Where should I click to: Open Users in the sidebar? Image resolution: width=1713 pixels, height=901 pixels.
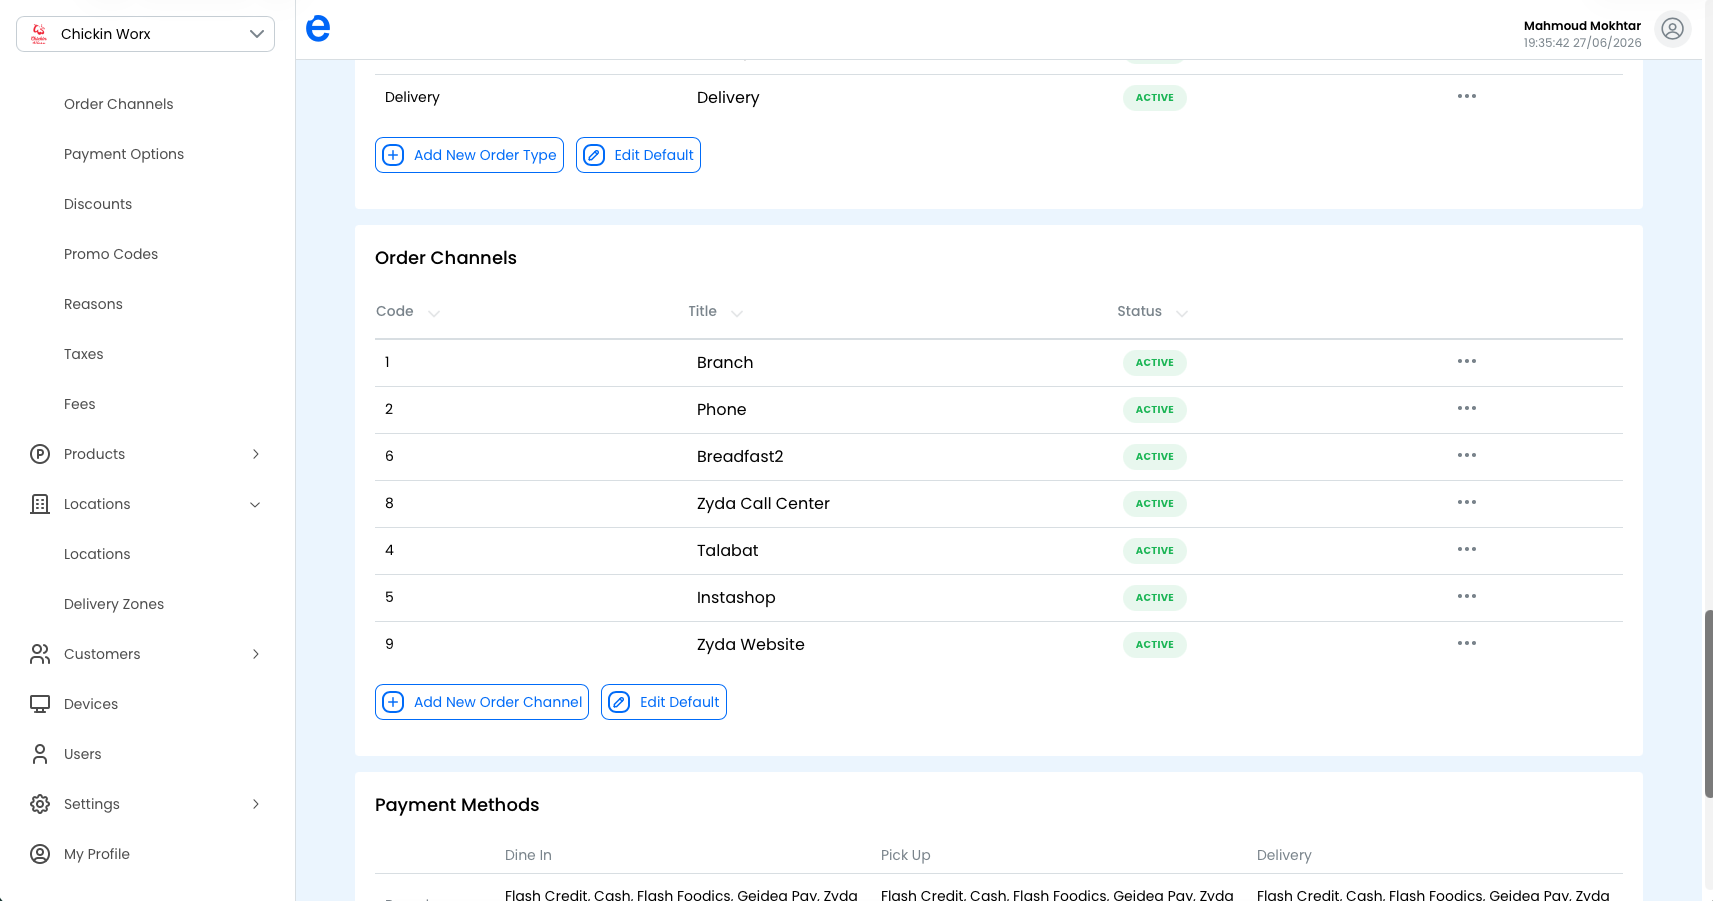pyautogui.click(x=83, y=754)
